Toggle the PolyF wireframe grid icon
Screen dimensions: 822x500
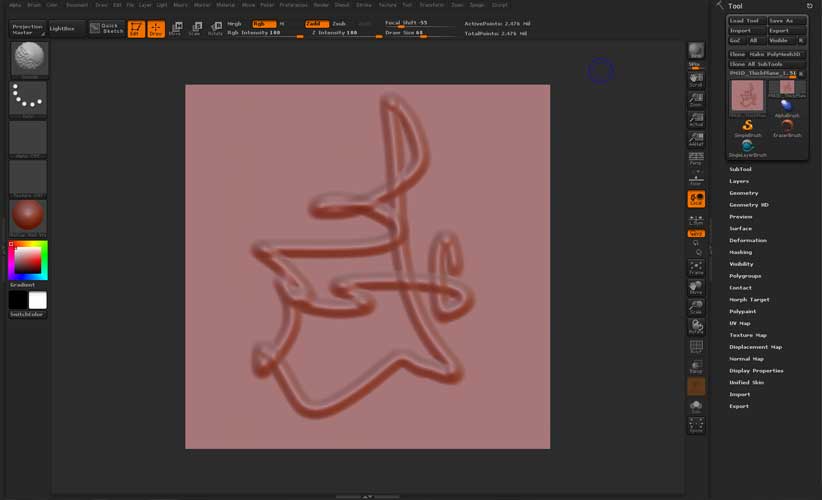pyautogui.click(x=696, y=347)
